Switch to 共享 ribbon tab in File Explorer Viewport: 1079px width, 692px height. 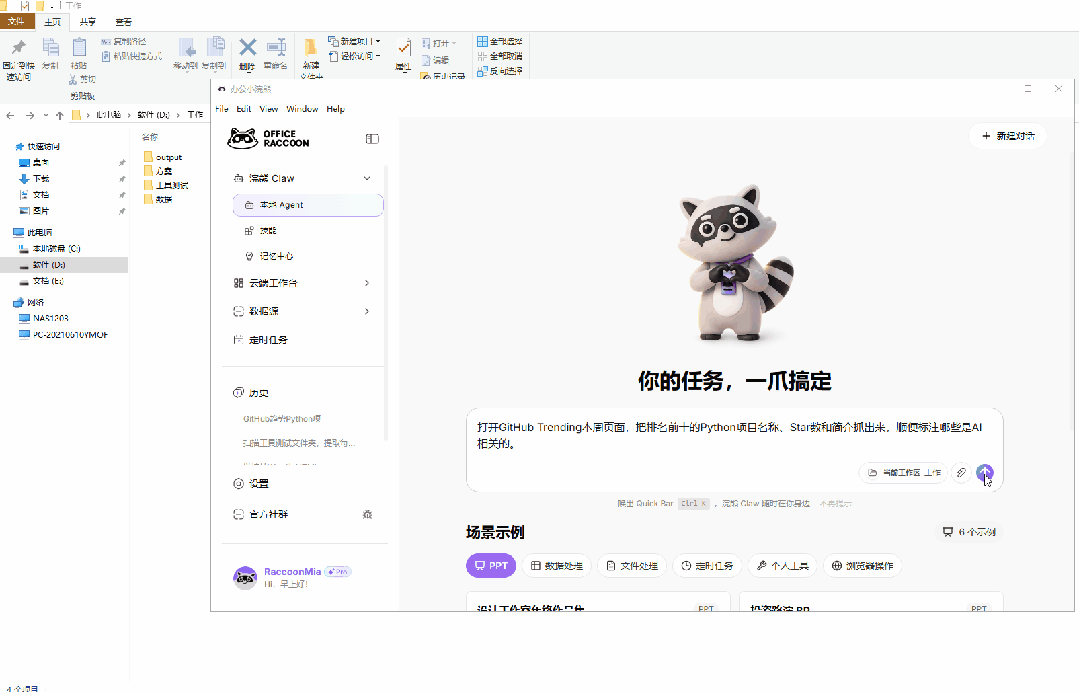click(x=87, y=22)
